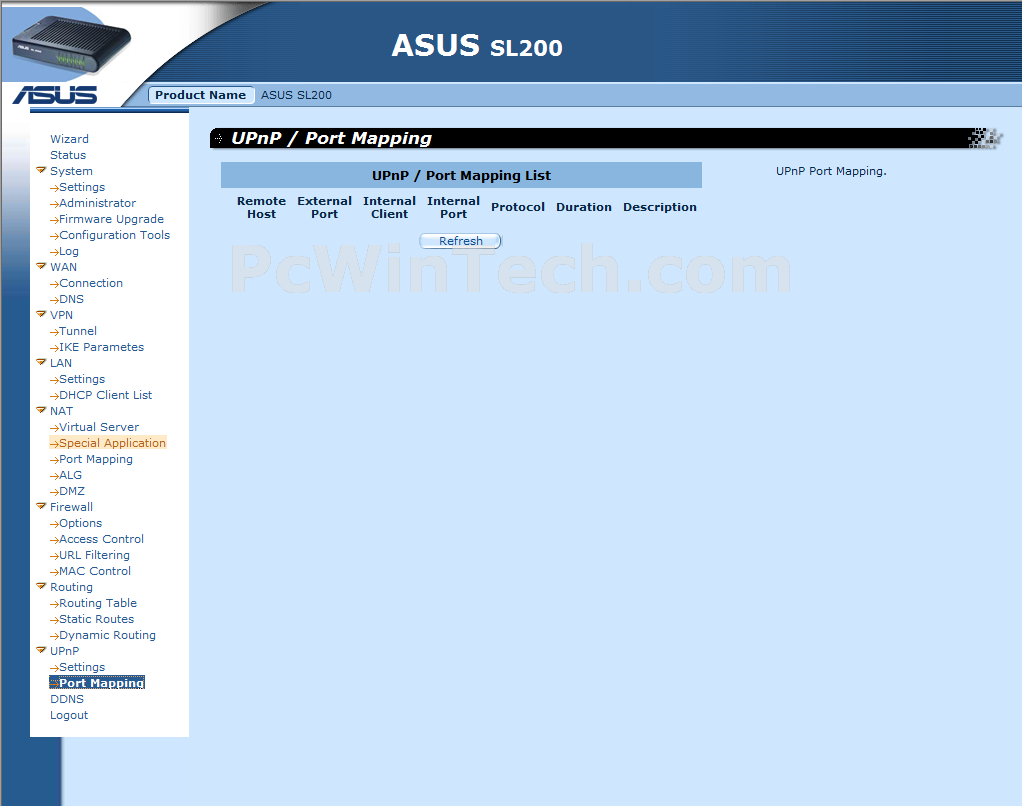Click the Product Name label
The height and width of the screenshot is (806, 1022).
coord(201,95)
